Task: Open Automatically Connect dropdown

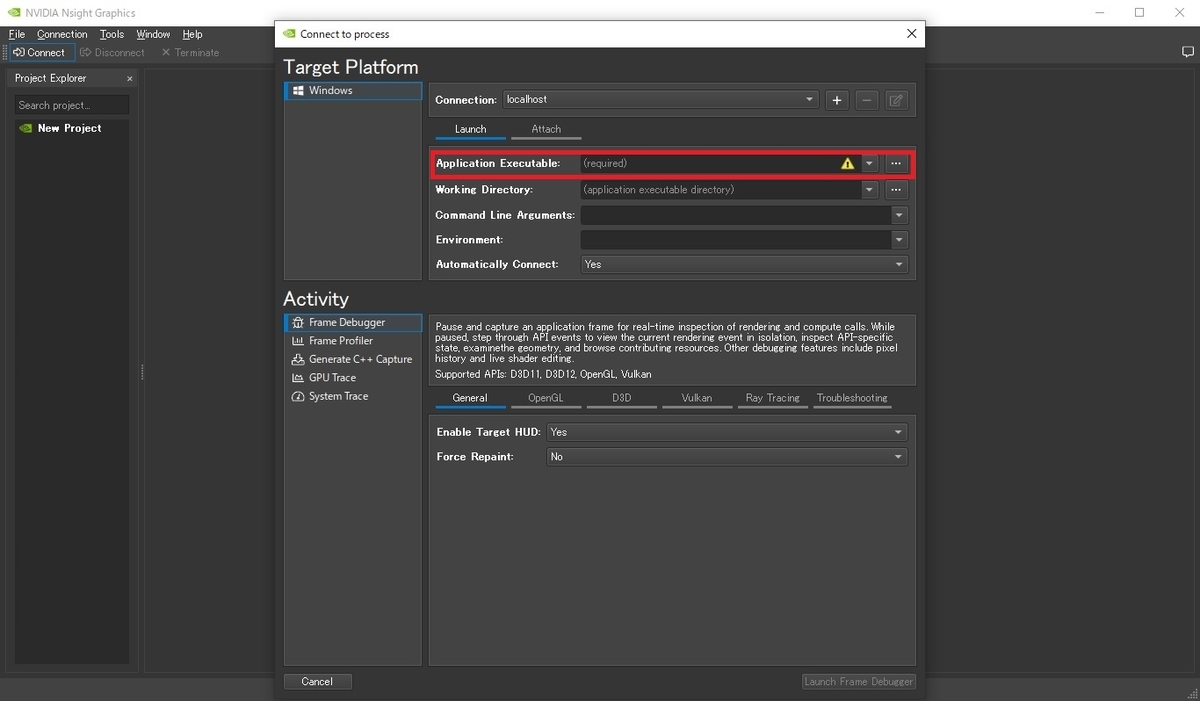Action: point(744,265)
